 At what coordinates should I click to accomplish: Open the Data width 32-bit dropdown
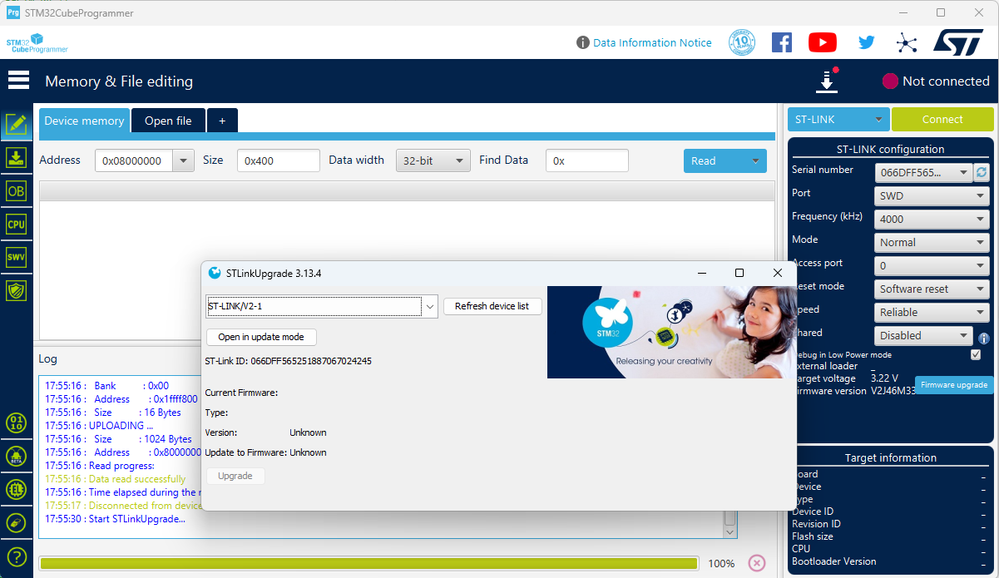(x=433, y=161)
